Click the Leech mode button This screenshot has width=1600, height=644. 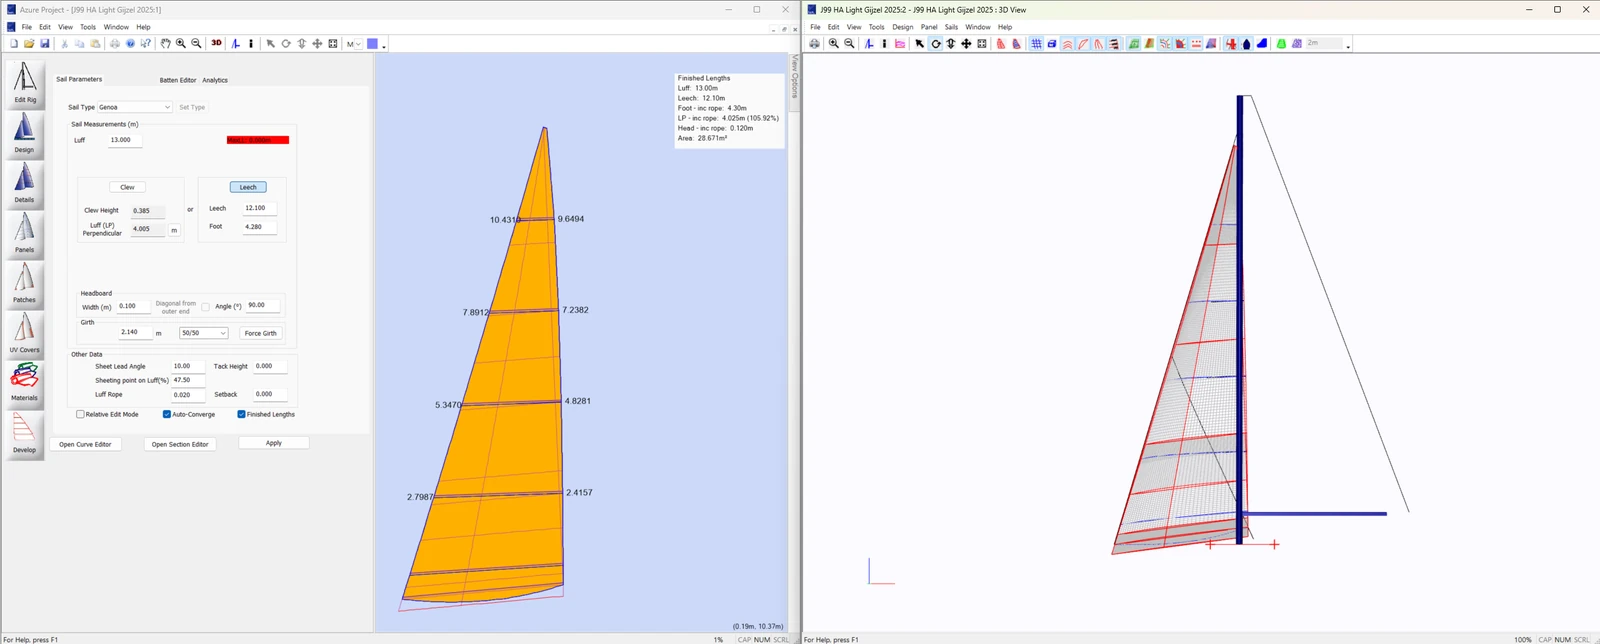coord(248,187)
